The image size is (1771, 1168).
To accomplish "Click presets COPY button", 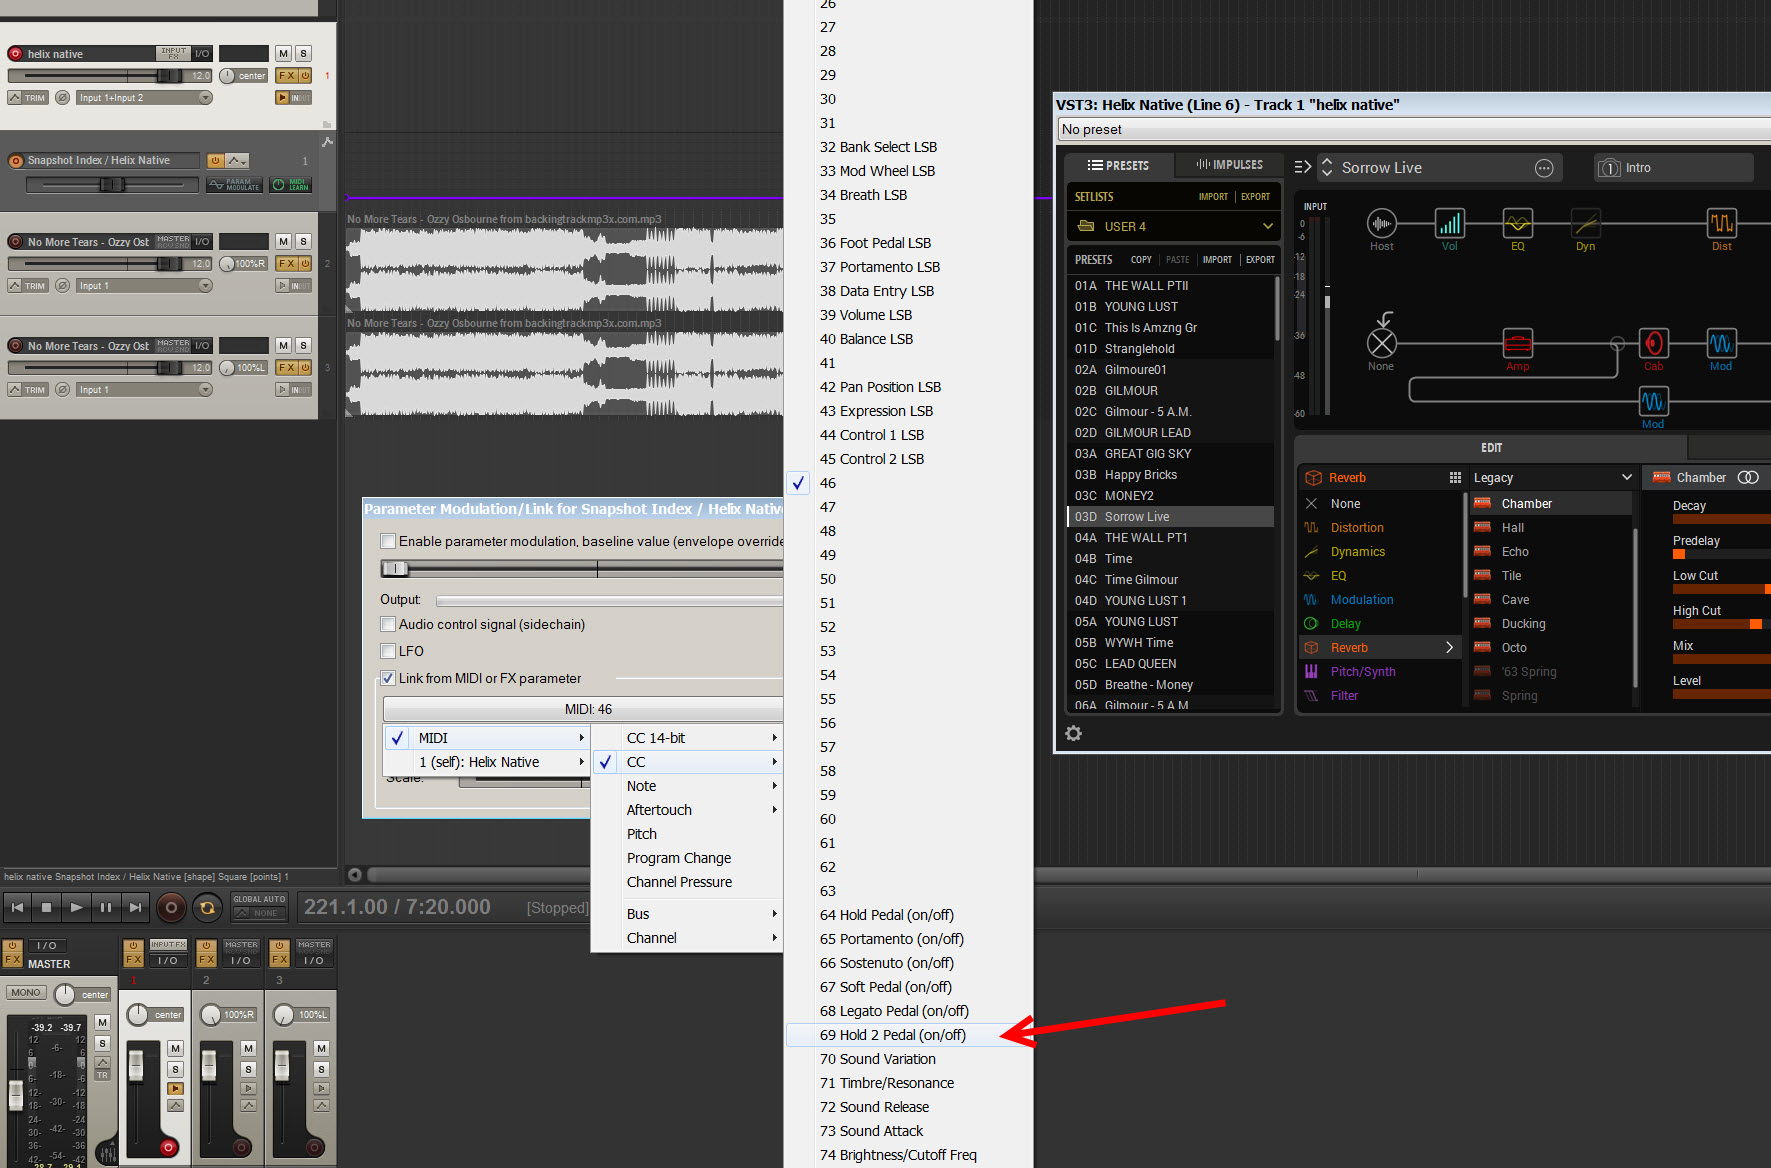I will (1141, 260).
